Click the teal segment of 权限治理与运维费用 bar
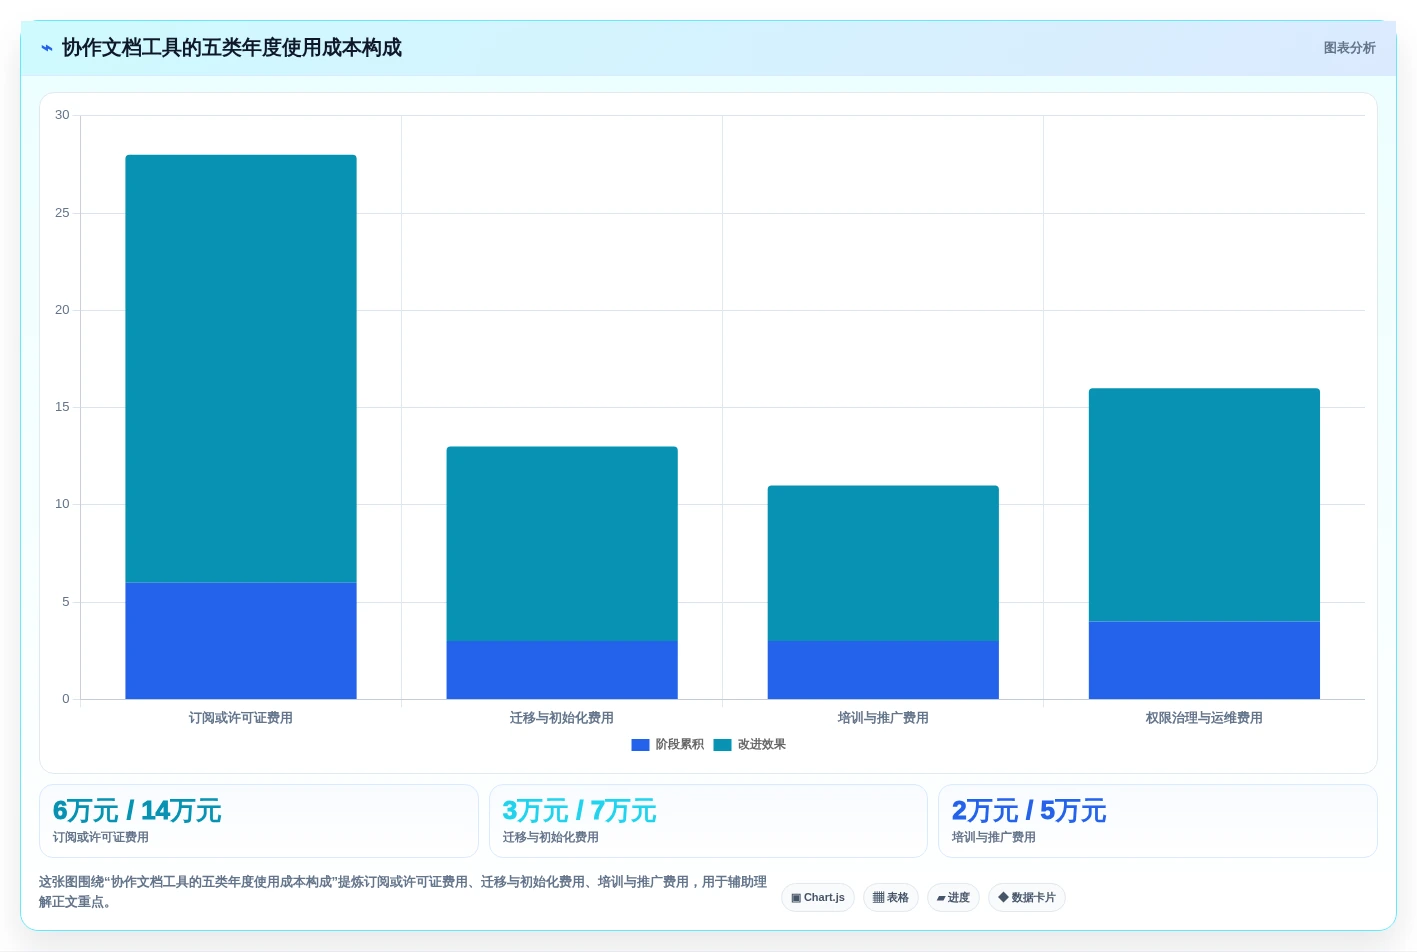This screenshot has height=952, width=1417. 1204,505
